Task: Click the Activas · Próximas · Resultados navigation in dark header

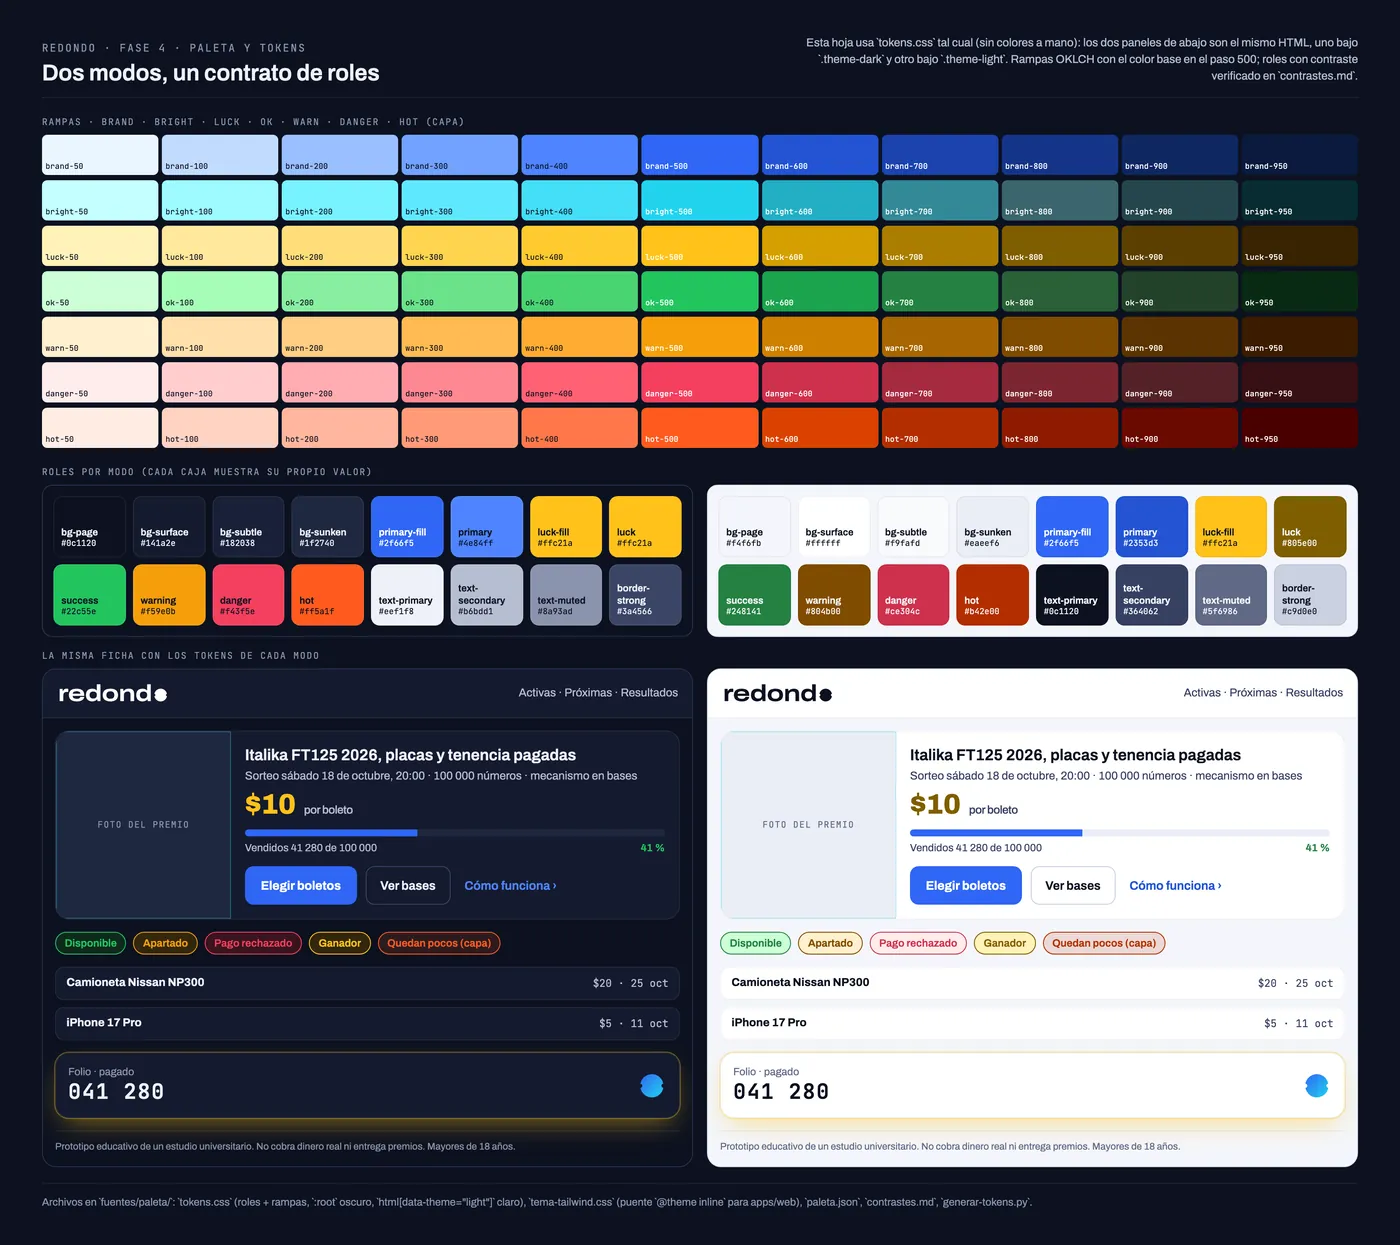Action: tap(598, 693)
